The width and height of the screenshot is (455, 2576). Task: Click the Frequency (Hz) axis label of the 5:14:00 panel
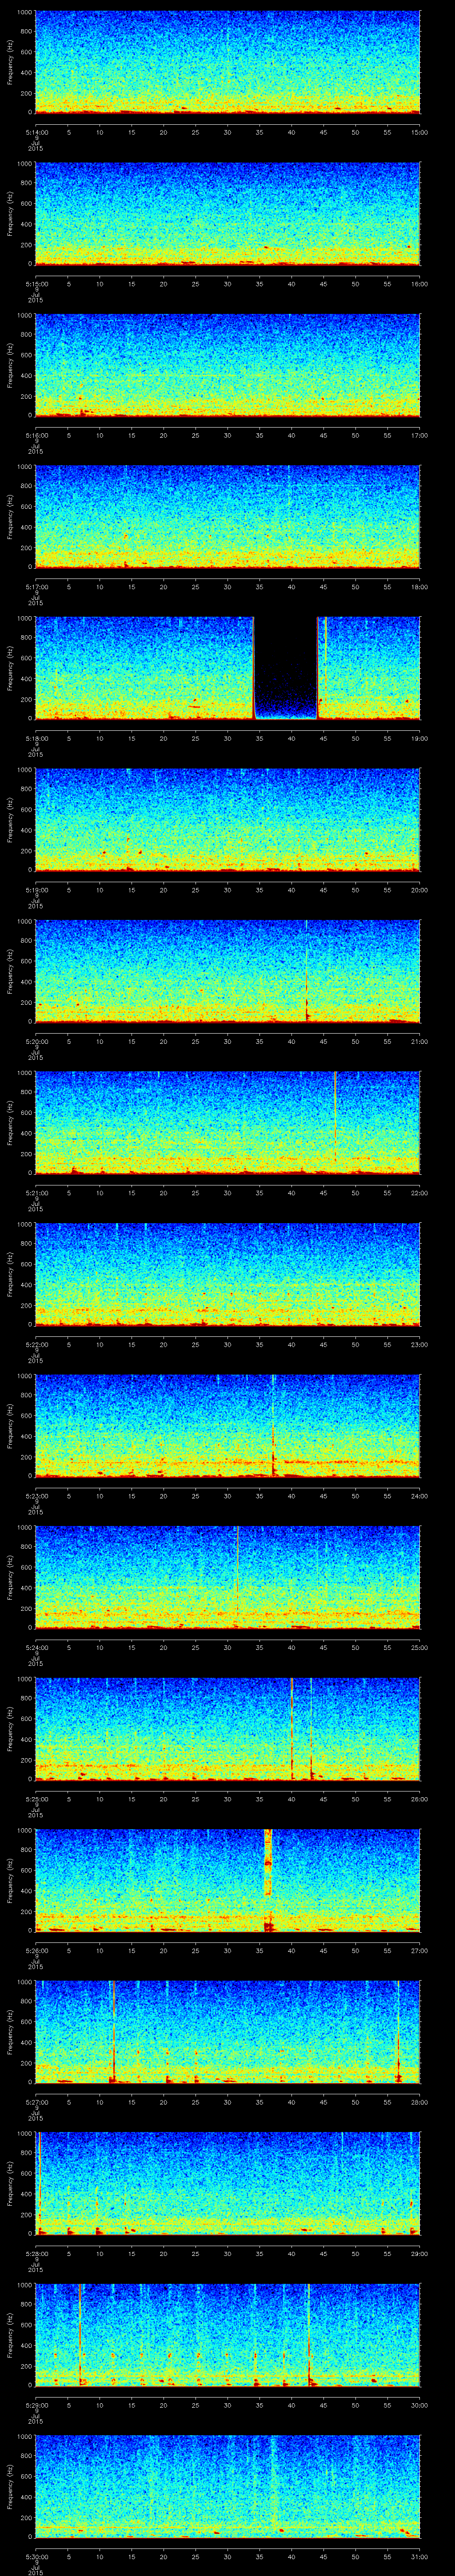coord(10,62)
